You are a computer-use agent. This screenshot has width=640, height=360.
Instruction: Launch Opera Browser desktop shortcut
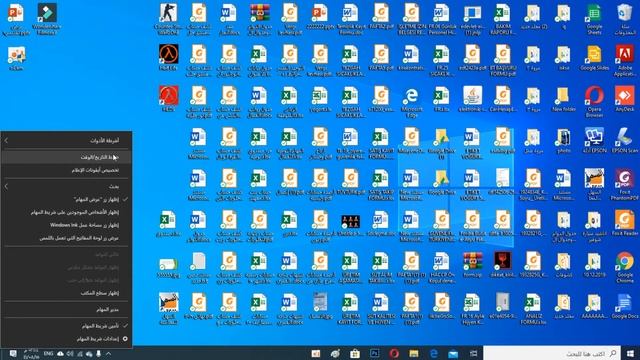click(x=594, y=102)
